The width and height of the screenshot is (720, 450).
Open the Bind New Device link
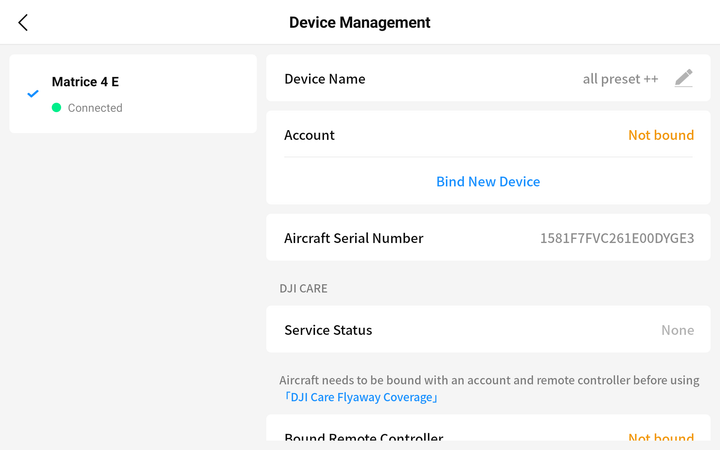(x=488, y=181)
